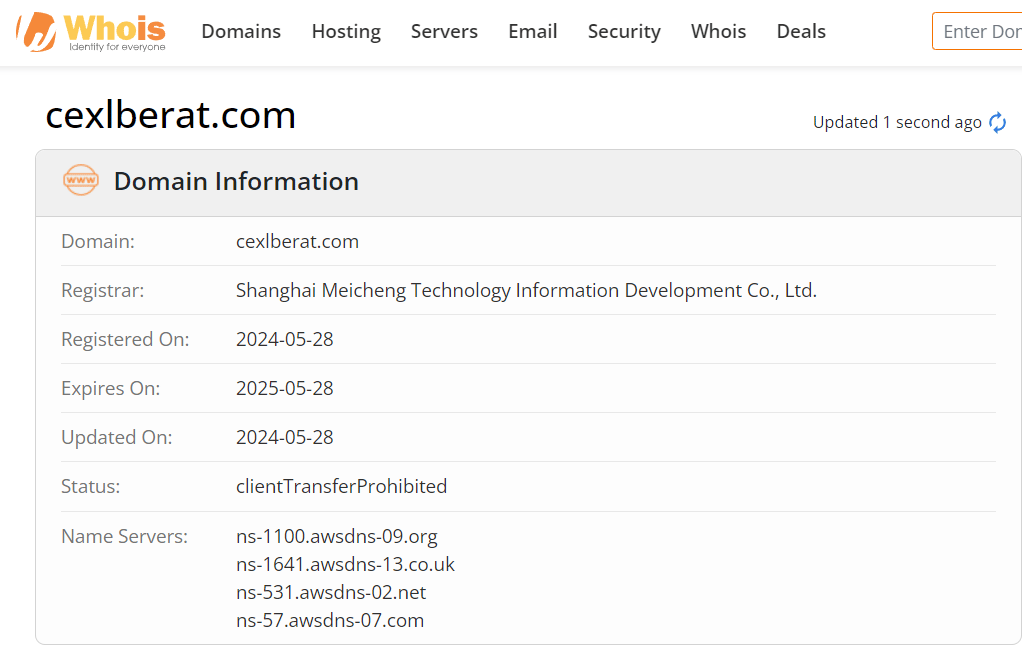Refresh the whois record with the blue arrows icon
Viewport: 1022px width, 648px height.
(x=997, y=123)
